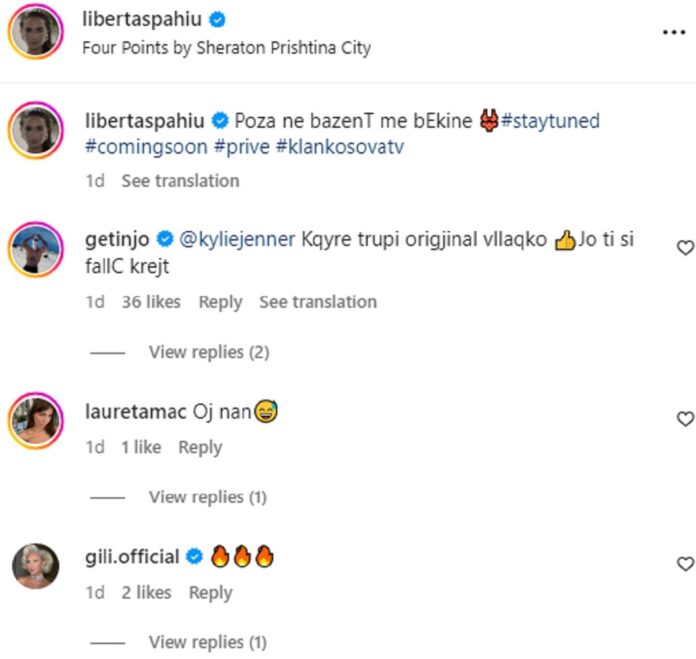Screen dimensions: 696x659
Task: Like getinjo's comment with the heart
Action: 685,247
